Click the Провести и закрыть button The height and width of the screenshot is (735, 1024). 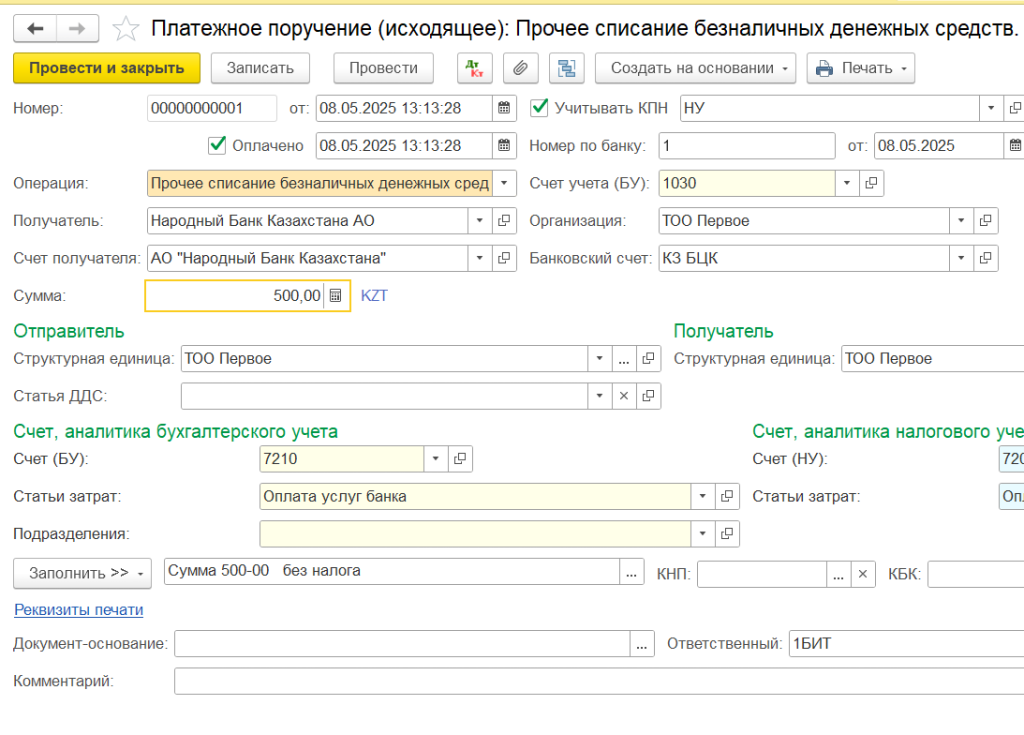[x=107, y=68]
